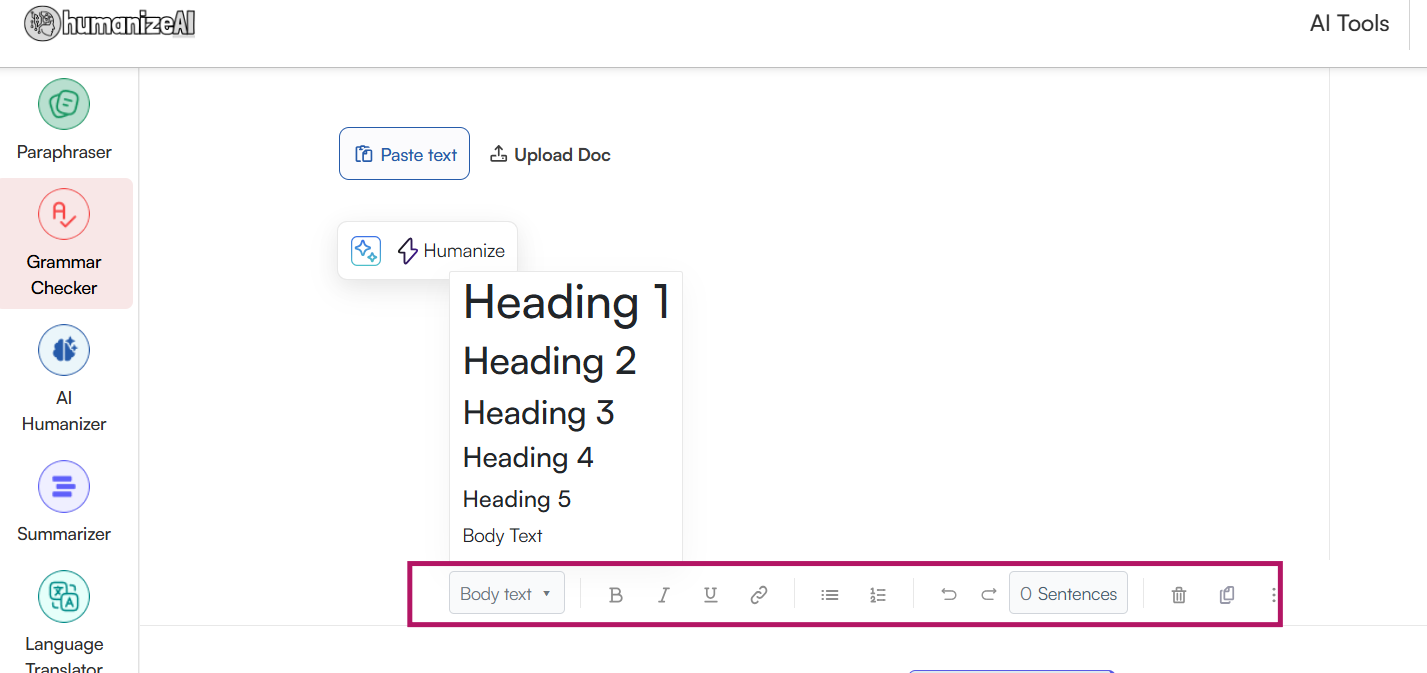Click the Upload Doc button
The image size is (1427, 673).
(x=550, y=155)
